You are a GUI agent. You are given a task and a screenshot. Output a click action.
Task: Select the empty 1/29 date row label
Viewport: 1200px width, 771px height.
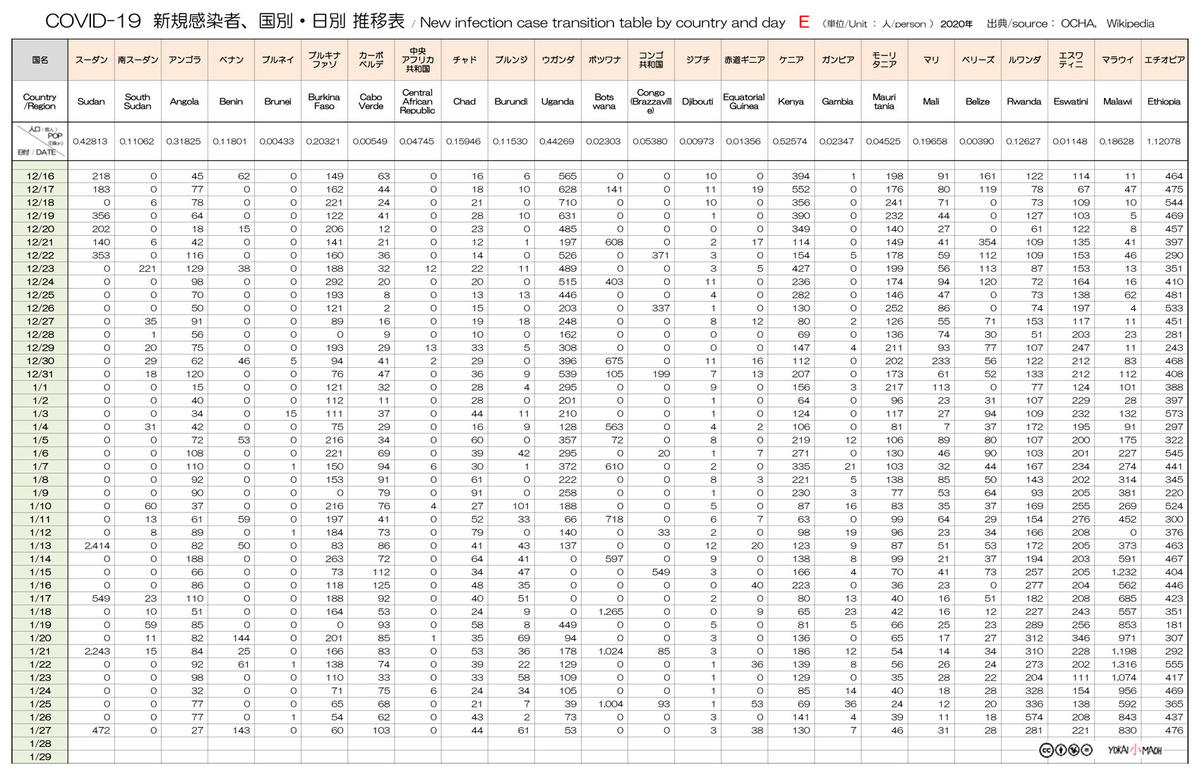point(39,756)
